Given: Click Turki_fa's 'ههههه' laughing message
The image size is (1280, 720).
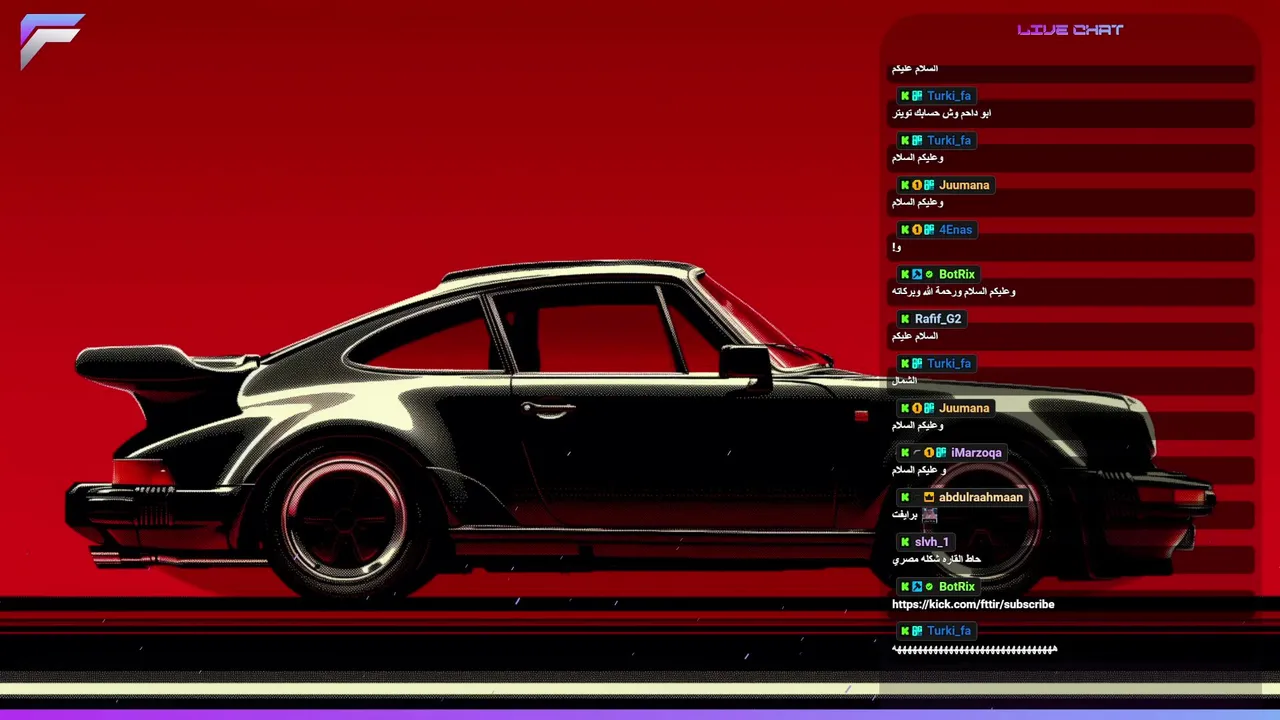Looking at the screenshot, I should pyautogui.click(x=974, y=649).
